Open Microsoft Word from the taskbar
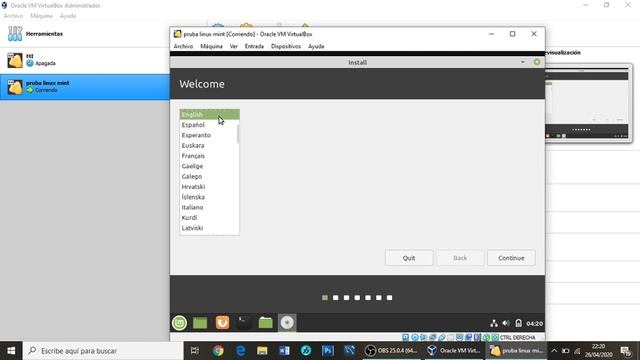 [284, 351]
